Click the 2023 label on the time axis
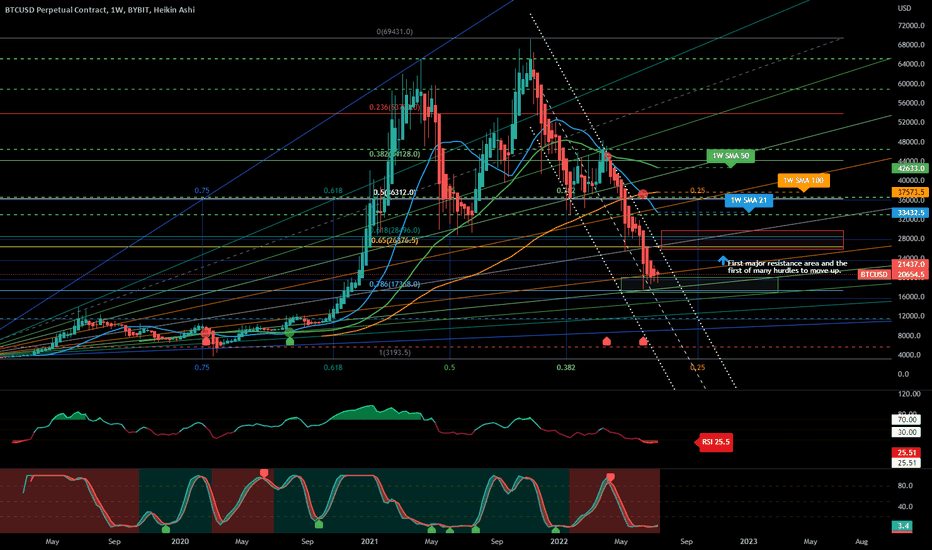This screenshot has width=932, height=550. [x=748, y=542]
